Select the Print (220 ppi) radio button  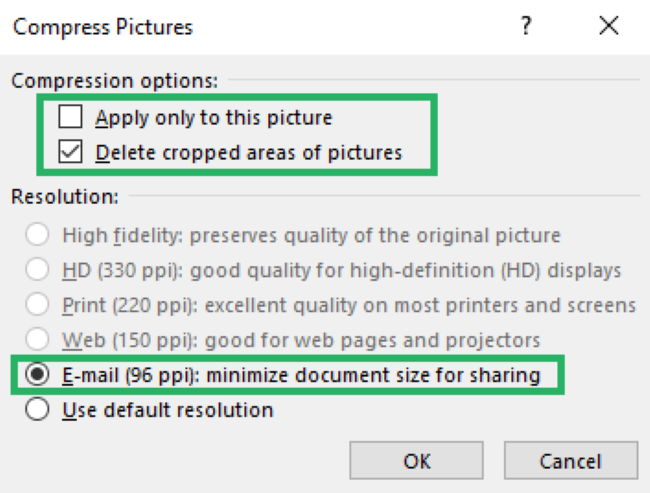pyautogui.click(x=37, y=305)
